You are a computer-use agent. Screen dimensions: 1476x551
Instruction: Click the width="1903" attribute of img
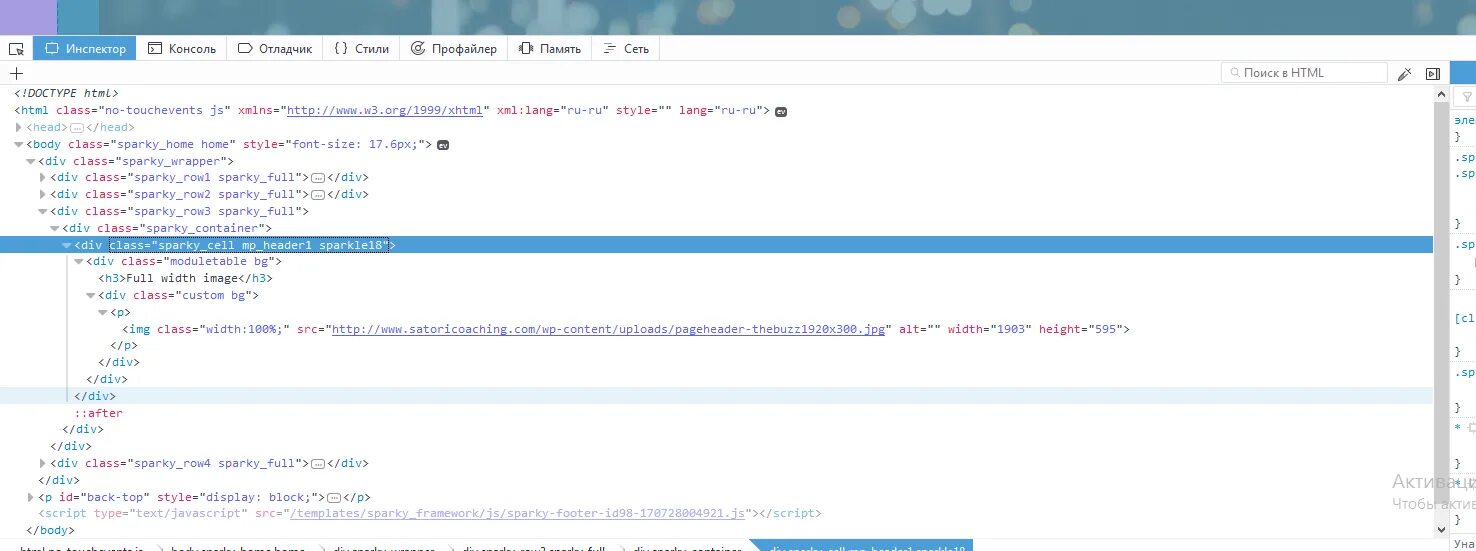(989, 329)
